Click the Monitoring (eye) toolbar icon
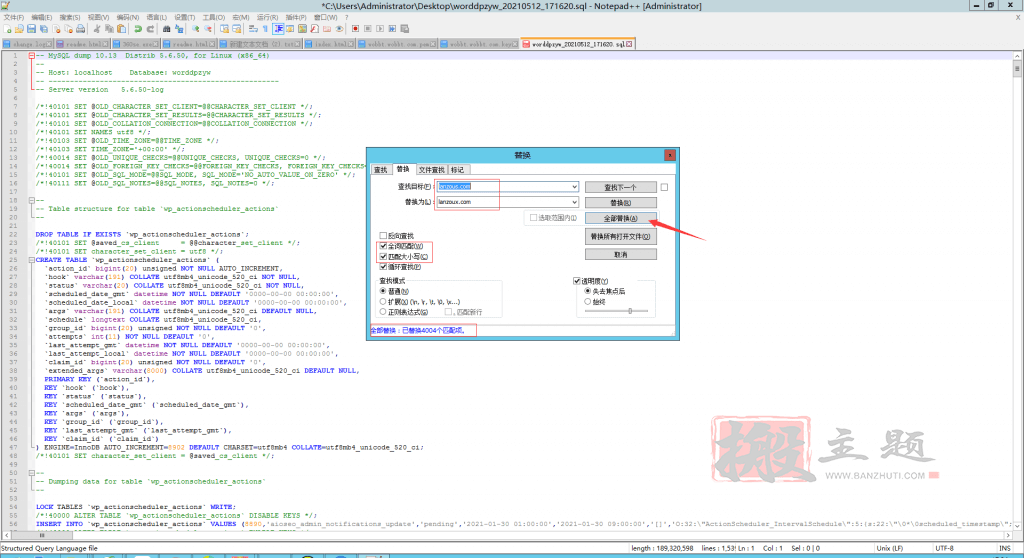 pyautogui.click(x=339, y=29)
